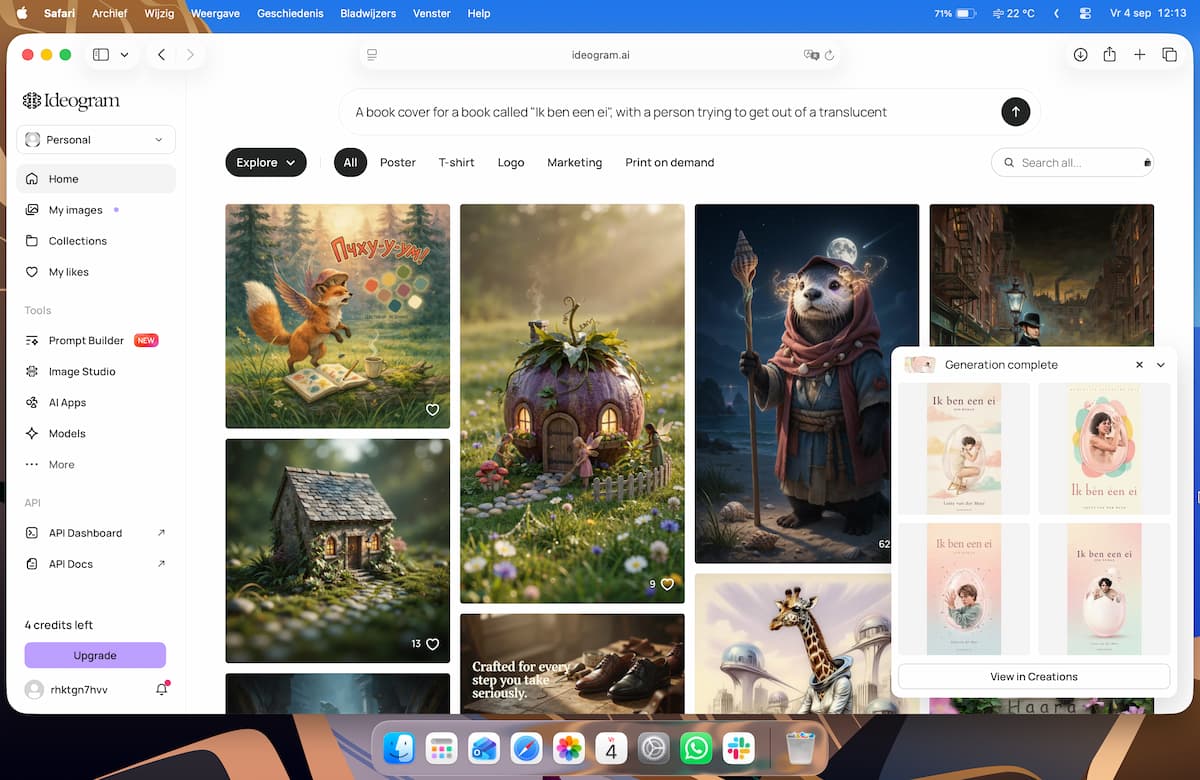Open generated cover with cracked eggshell

[1104, 589]
